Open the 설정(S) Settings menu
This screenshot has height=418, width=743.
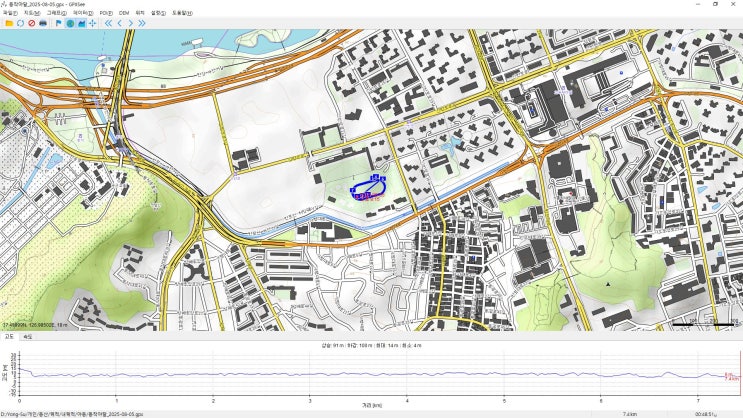[158, 13]
